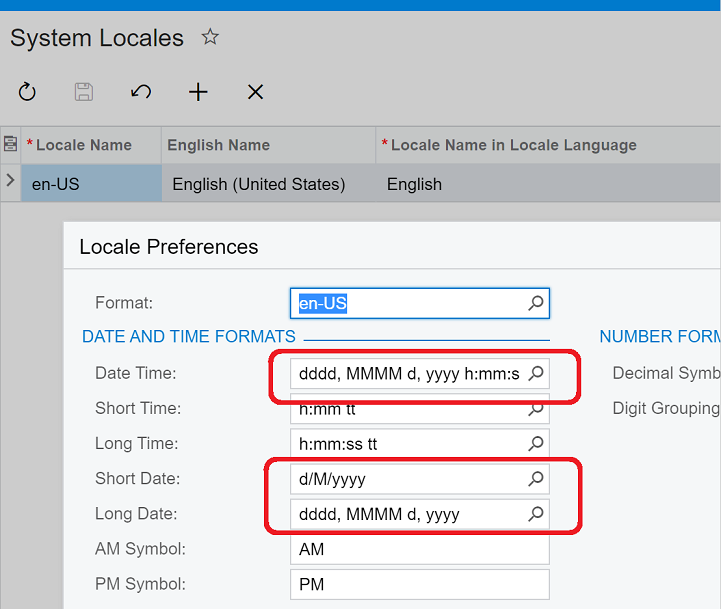
Task: Click the Locale Preferences dialog title
Action: (x=169, y=247)
